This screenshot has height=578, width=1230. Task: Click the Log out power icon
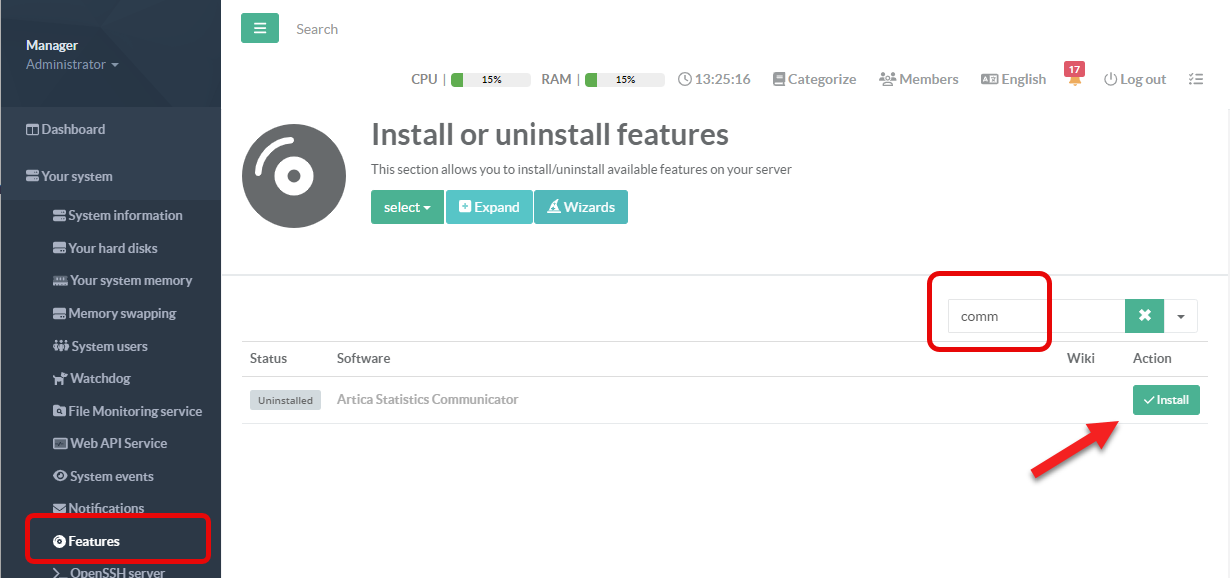[1110, 79]
